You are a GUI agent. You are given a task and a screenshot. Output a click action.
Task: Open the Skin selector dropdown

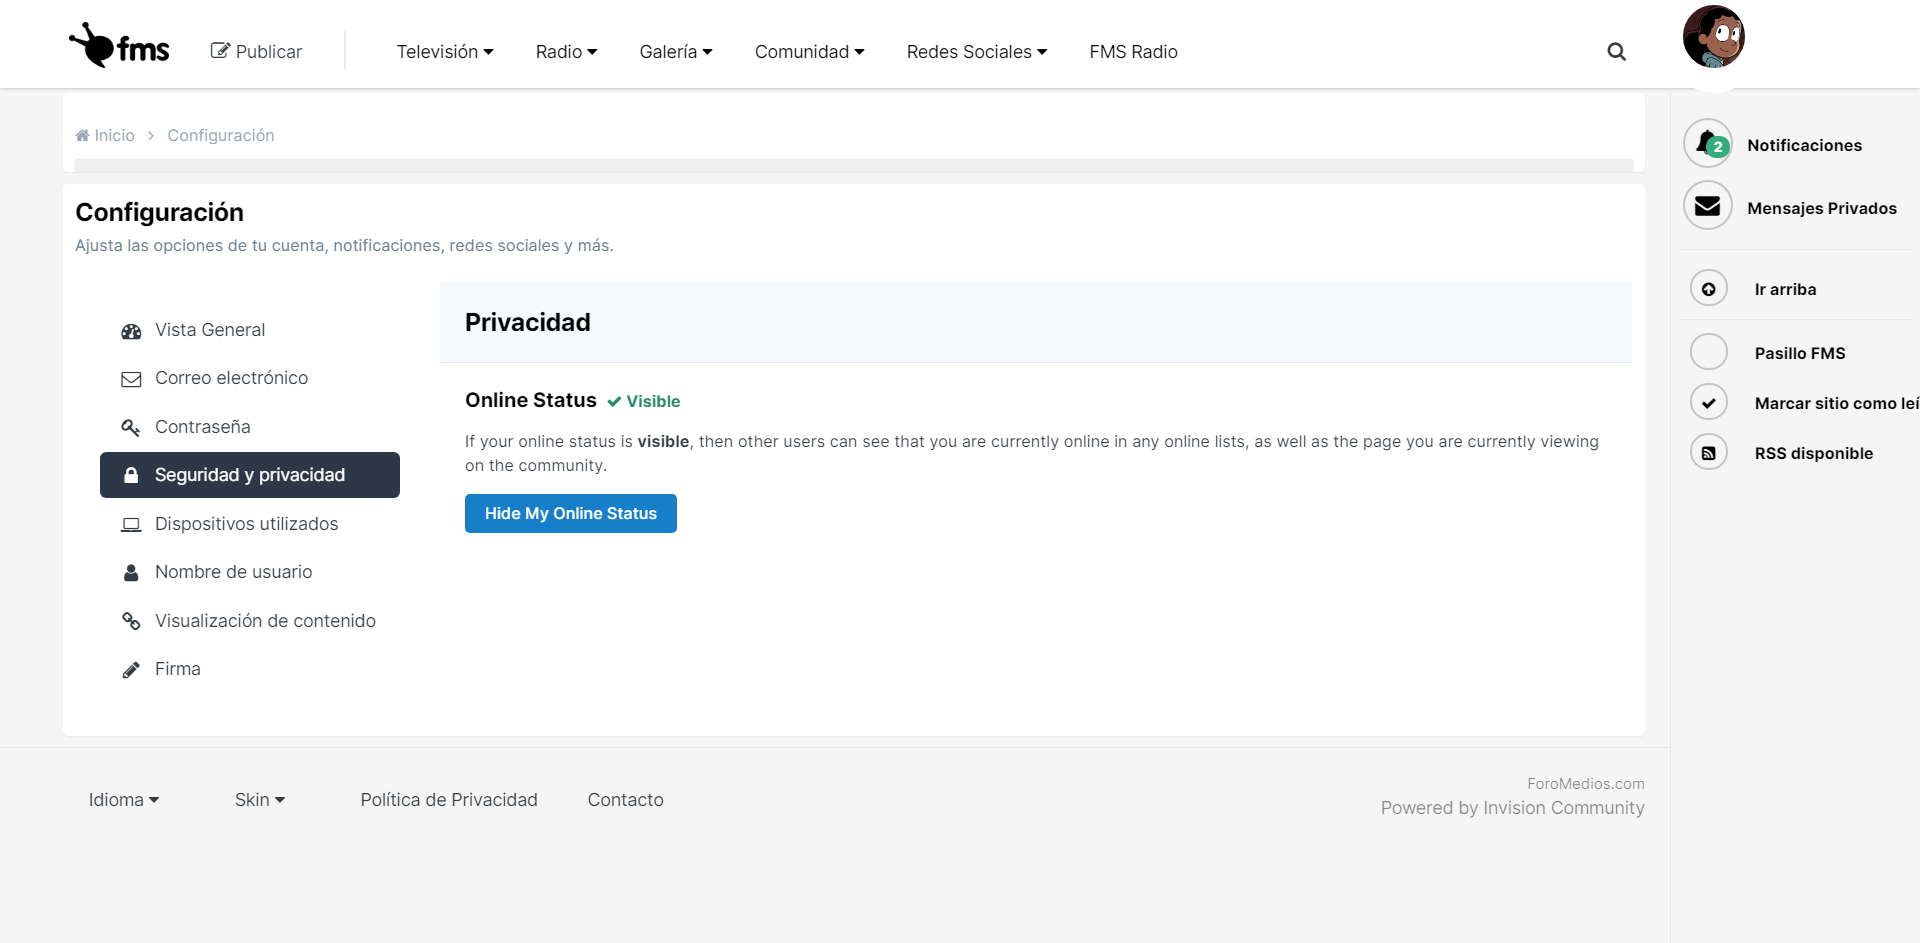coord(260,800)
